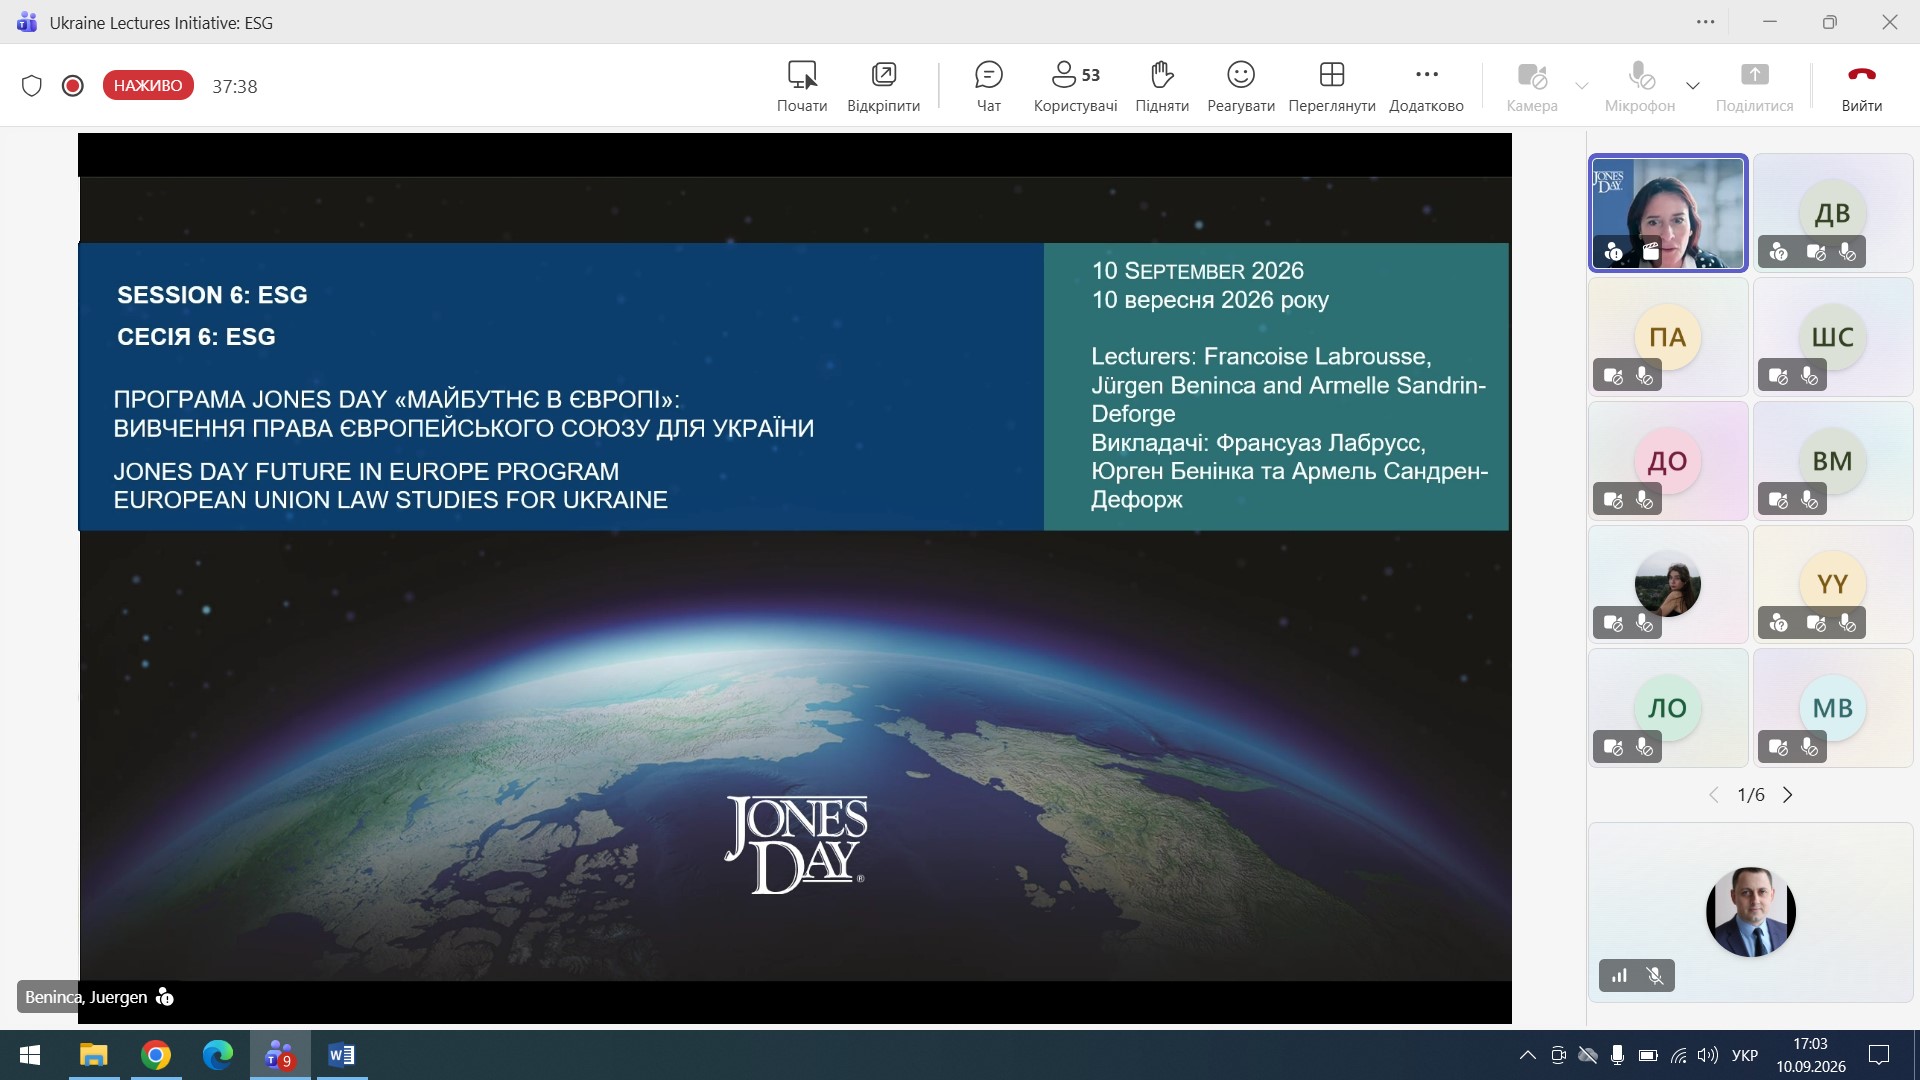
Task: Click the meeting timer 37:38
Action: pos(235,87)
